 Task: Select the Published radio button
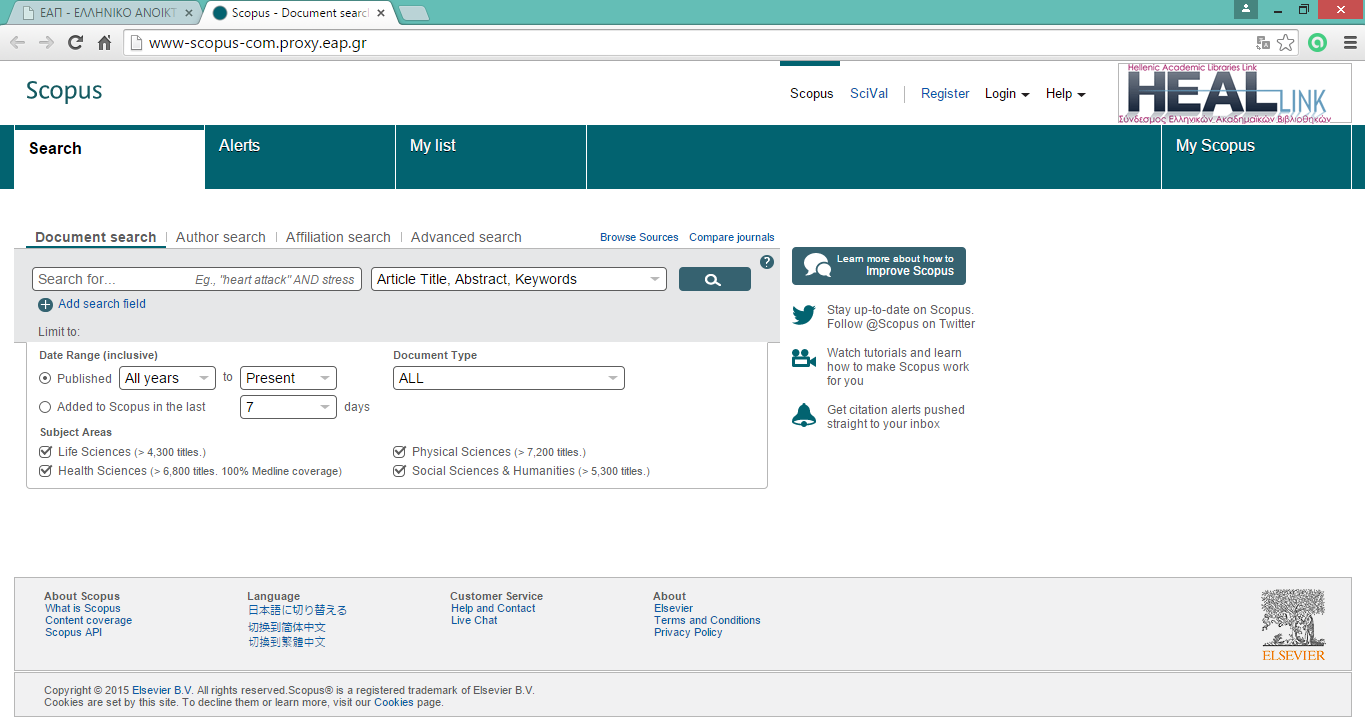tap(45, 379)
